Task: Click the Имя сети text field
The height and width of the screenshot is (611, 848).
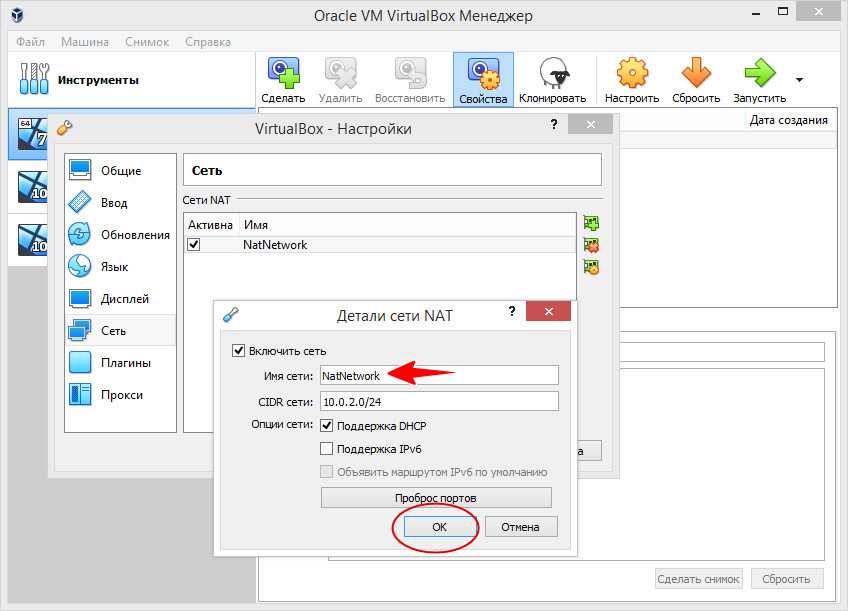Action: click(x=438, y=376)
